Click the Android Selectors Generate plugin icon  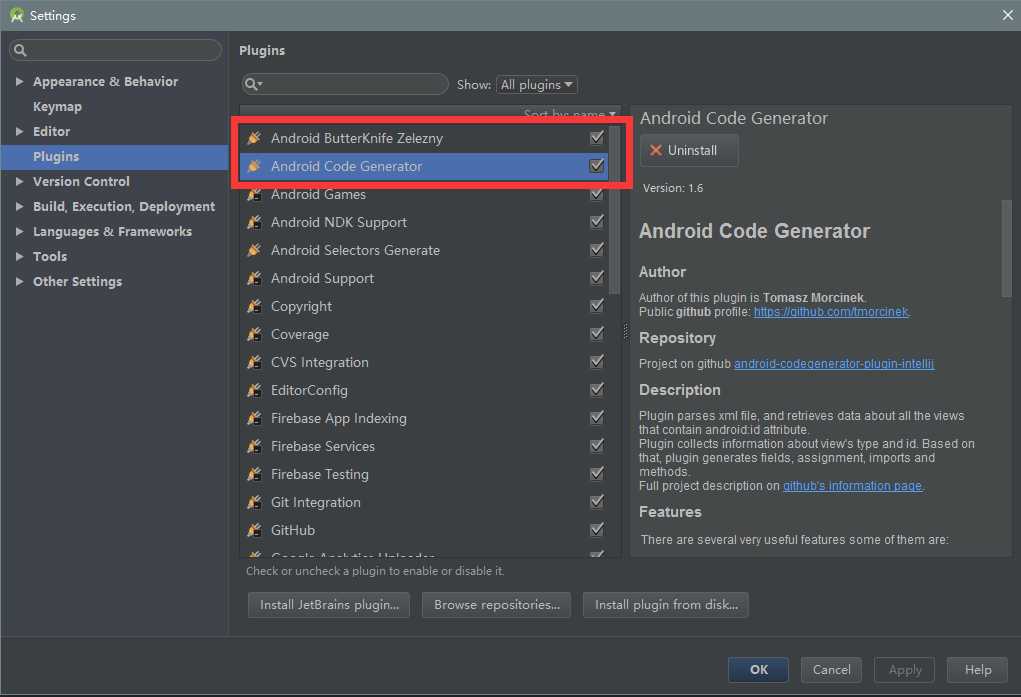pyautogui.click(x=254, y=250)
